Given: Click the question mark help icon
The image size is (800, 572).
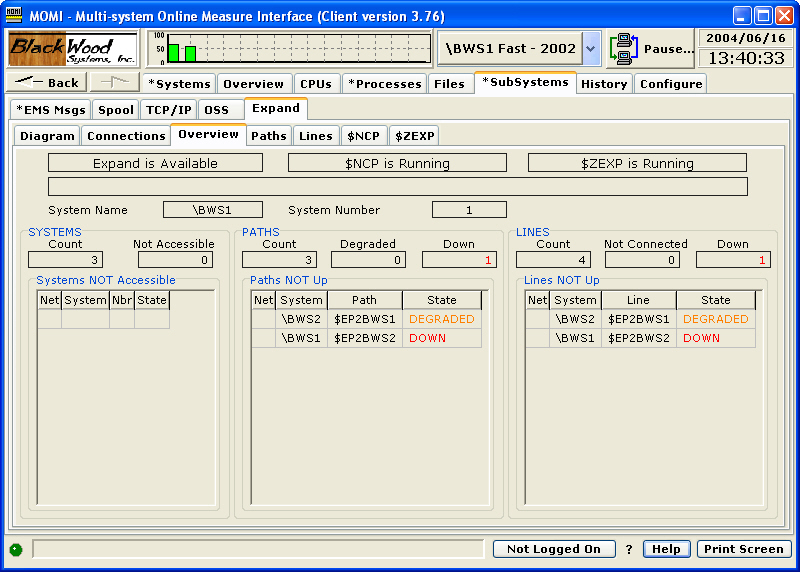Looking at the screenshot, I should [x=629, y=549].
